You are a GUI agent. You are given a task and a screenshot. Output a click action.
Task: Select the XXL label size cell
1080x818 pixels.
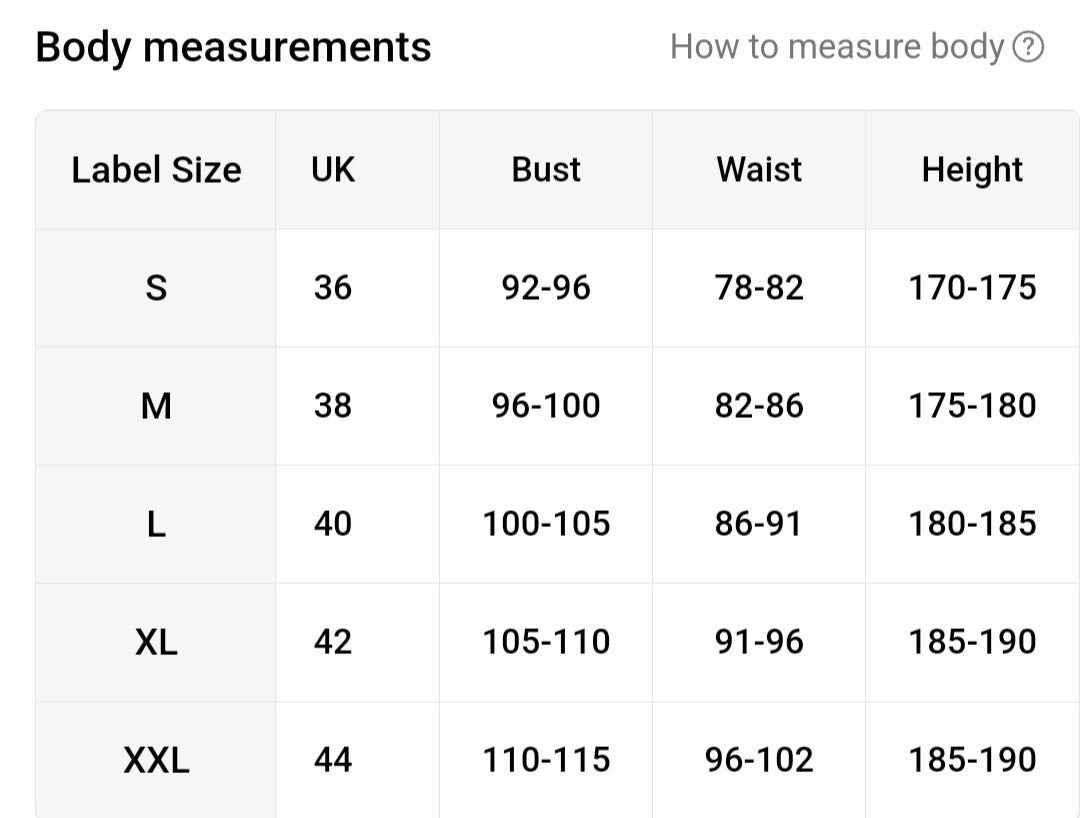(156, 761)
